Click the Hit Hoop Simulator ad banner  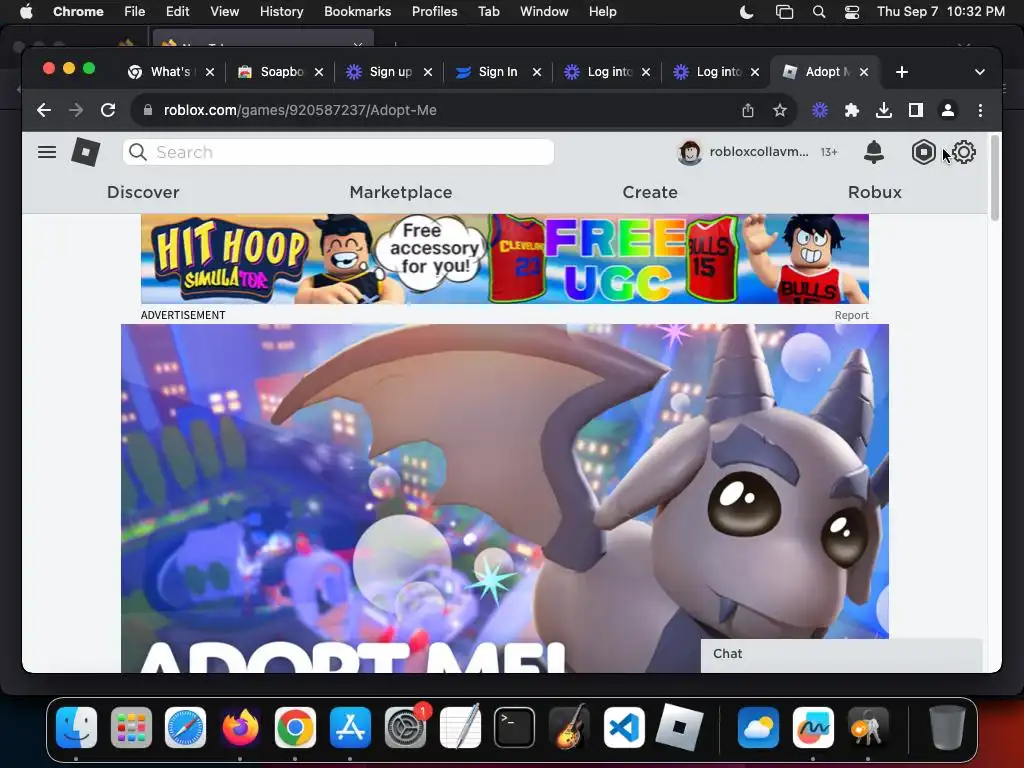505,259
